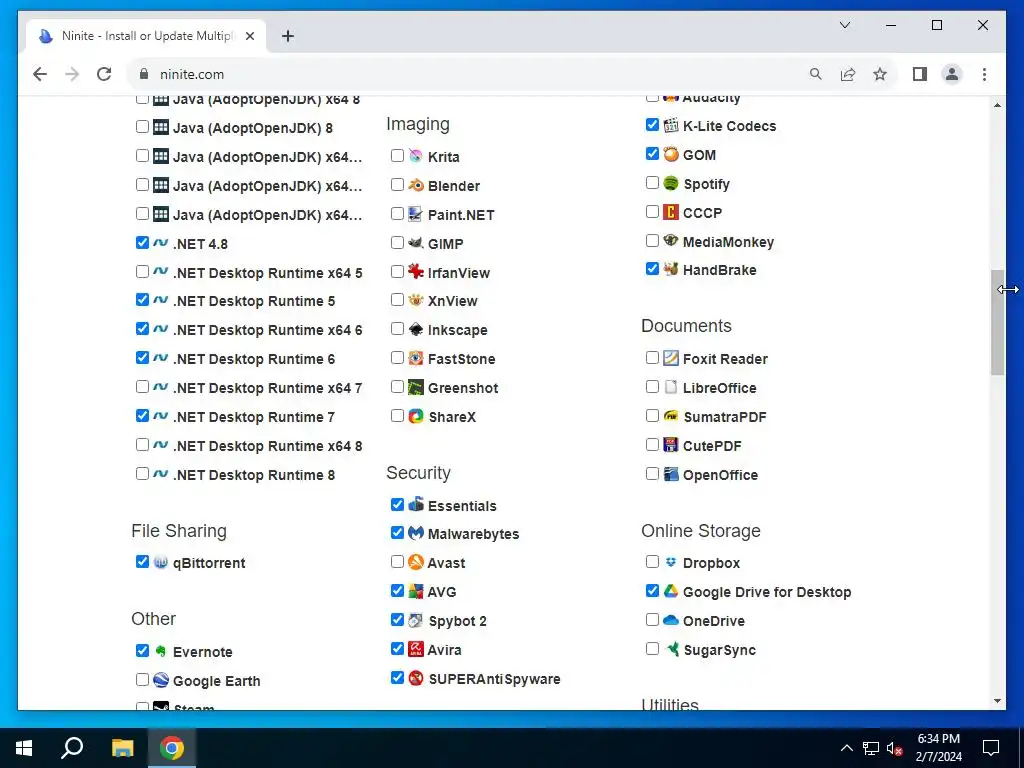This screenshot has height=768, width=1024.
Task: Click the OneDrive cloud icon
Action: click(671, 620)
